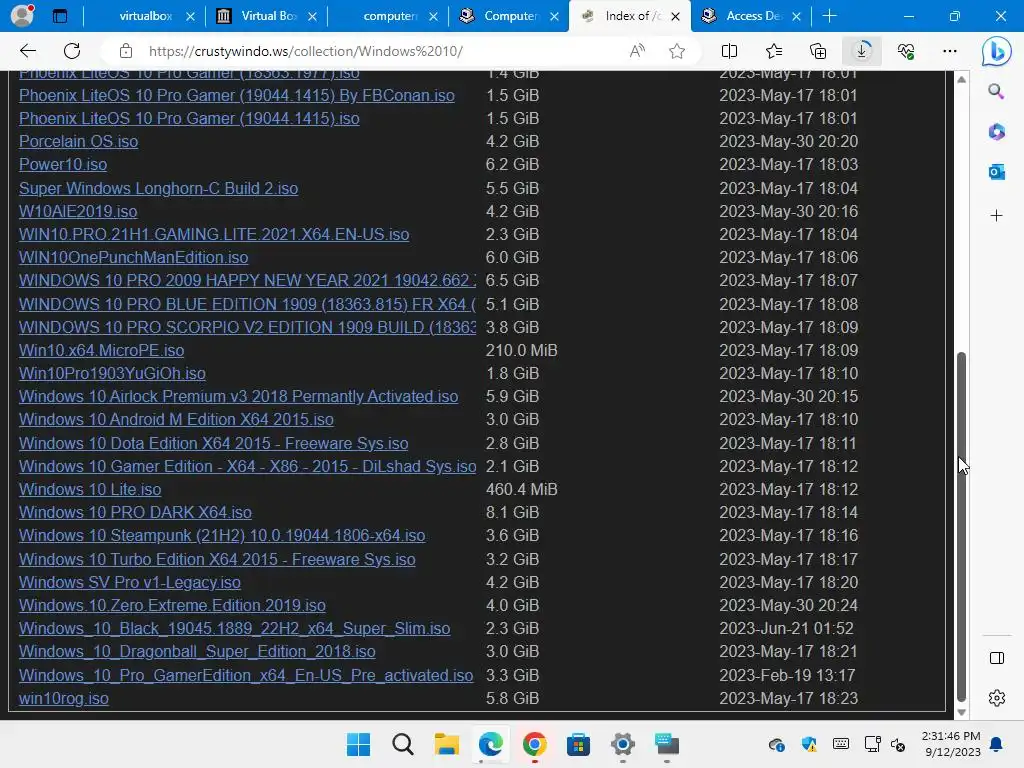The width and height of the screenshot is (1024, 768).
Task: Download Windows 10 Lite.iso
Action: click(90, 489)
